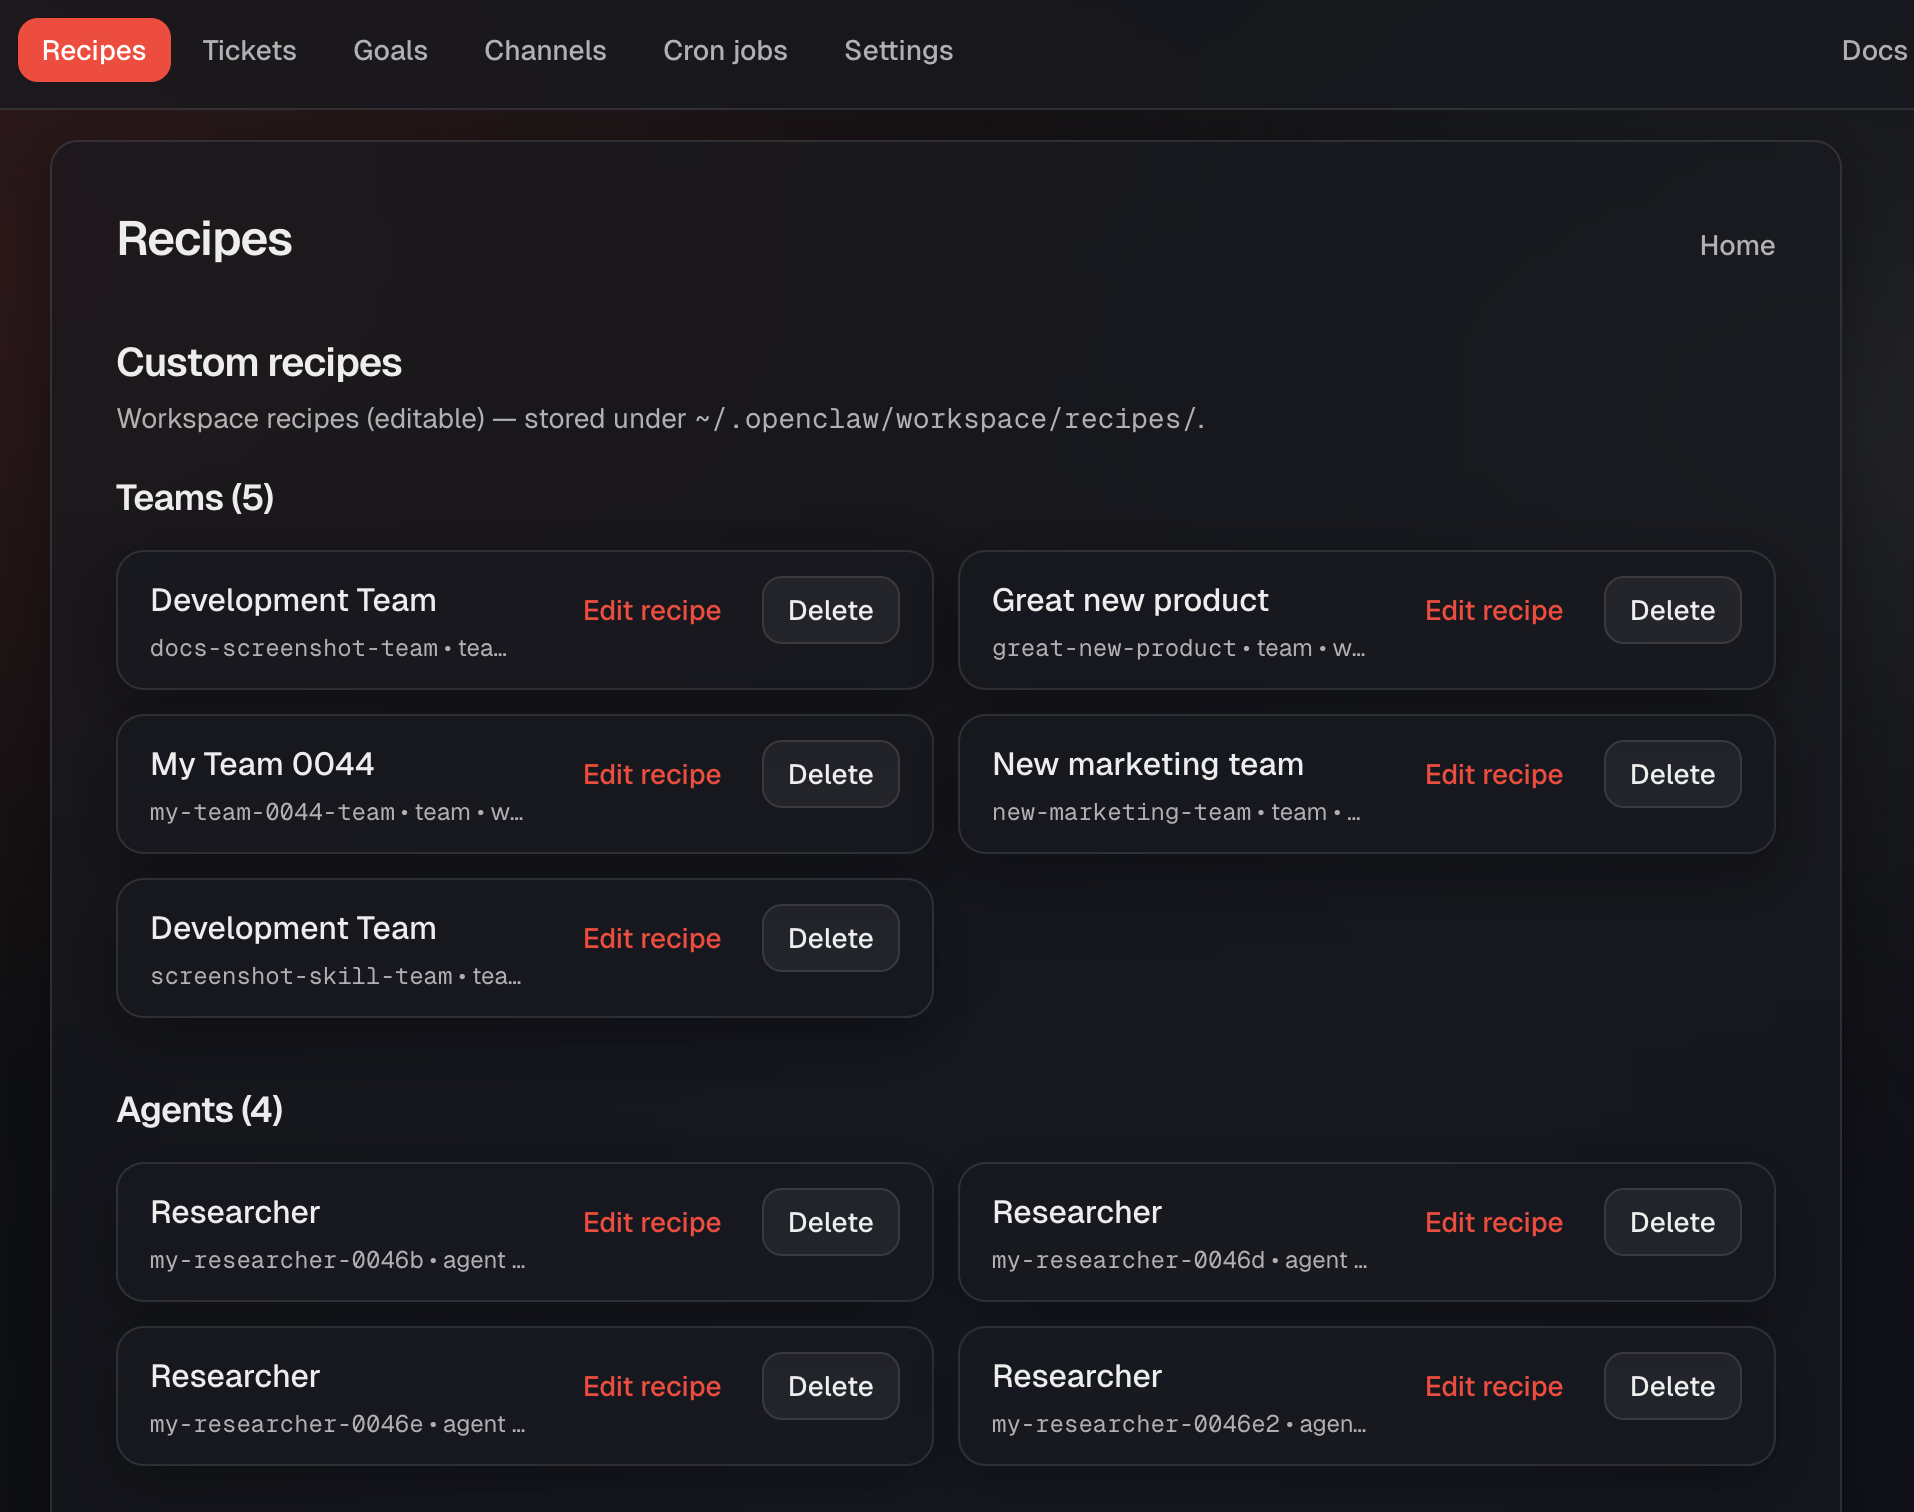This screenshot has width=1914, height=1512.
Task: Edit the screenshot-skill-team recipe
Action: point(651,938)
